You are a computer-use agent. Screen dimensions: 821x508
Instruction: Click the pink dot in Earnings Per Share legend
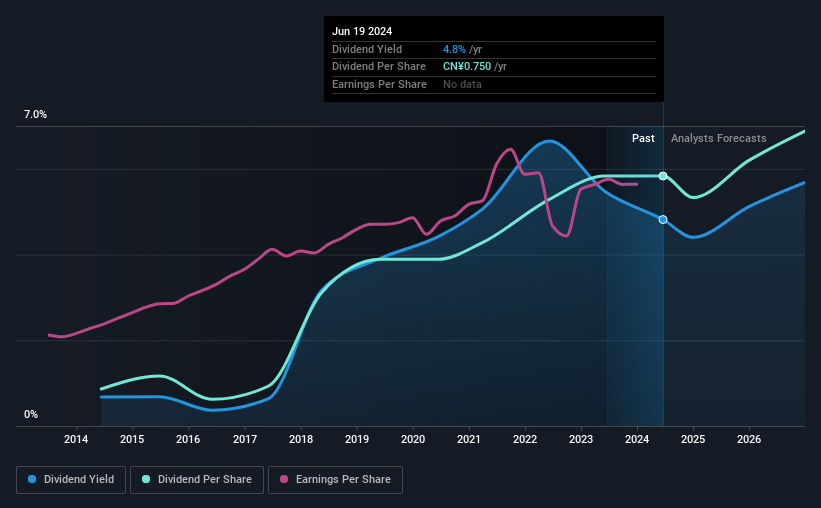[284, 479]
